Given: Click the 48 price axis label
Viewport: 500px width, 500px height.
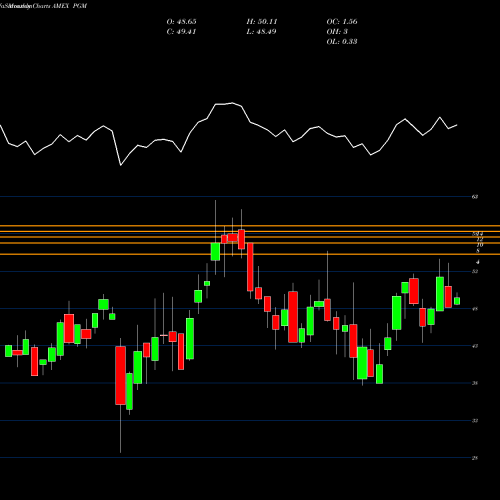Looking at the screenshot, I should click(475, 309).
